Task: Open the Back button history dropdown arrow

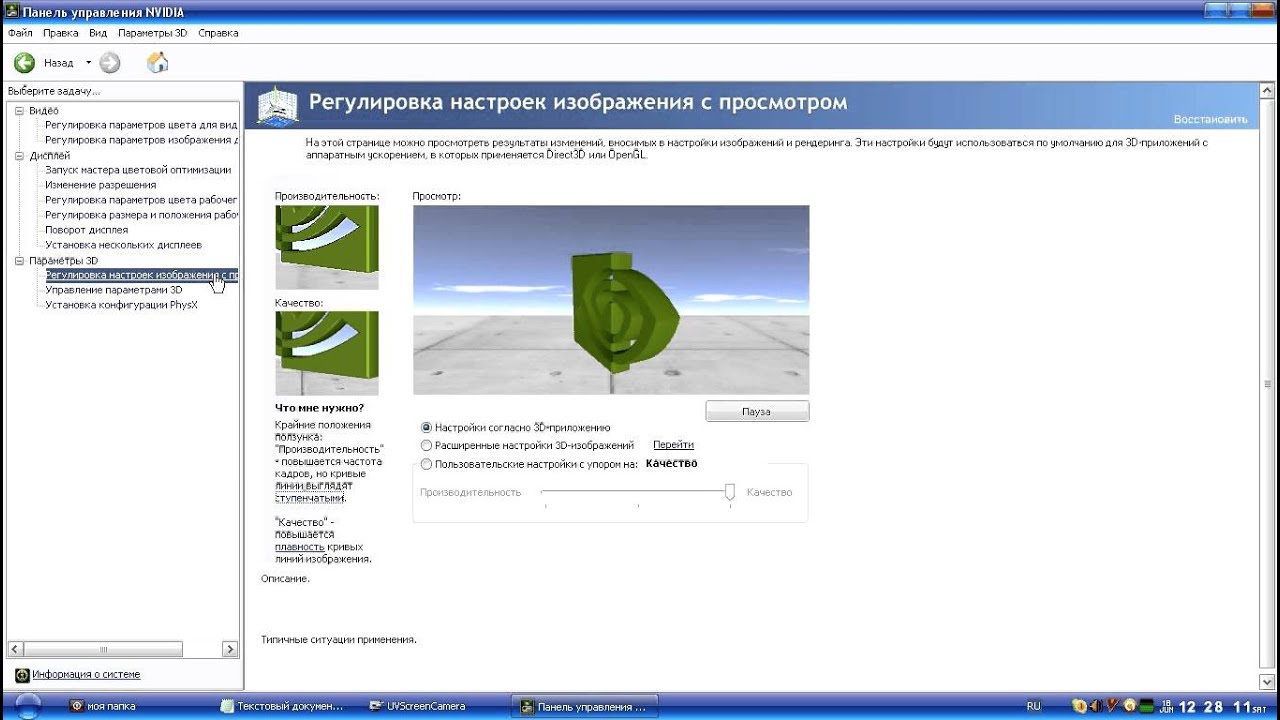Action: [88, 63]
